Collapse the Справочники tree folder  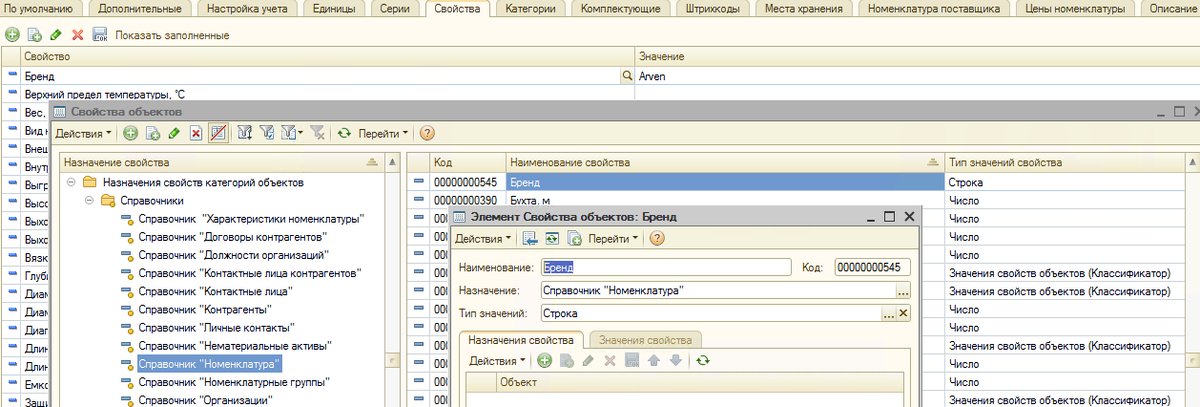pos(90,200)
